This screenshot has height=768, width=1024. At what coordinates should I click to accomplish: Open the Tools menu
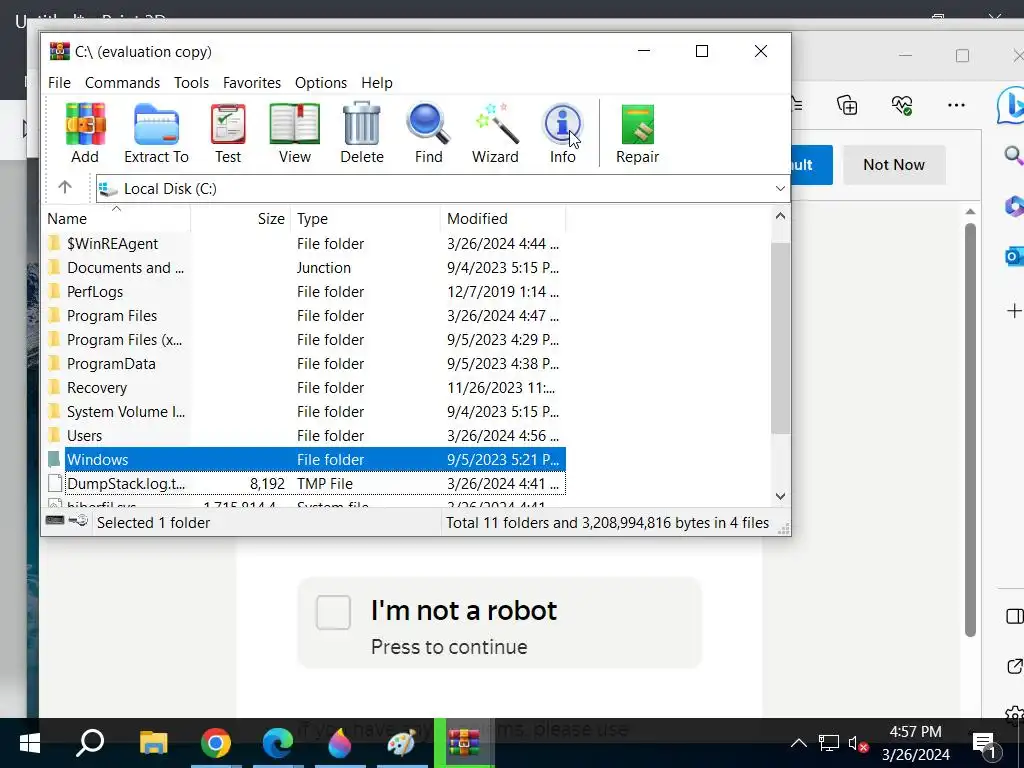pos(191,83)
